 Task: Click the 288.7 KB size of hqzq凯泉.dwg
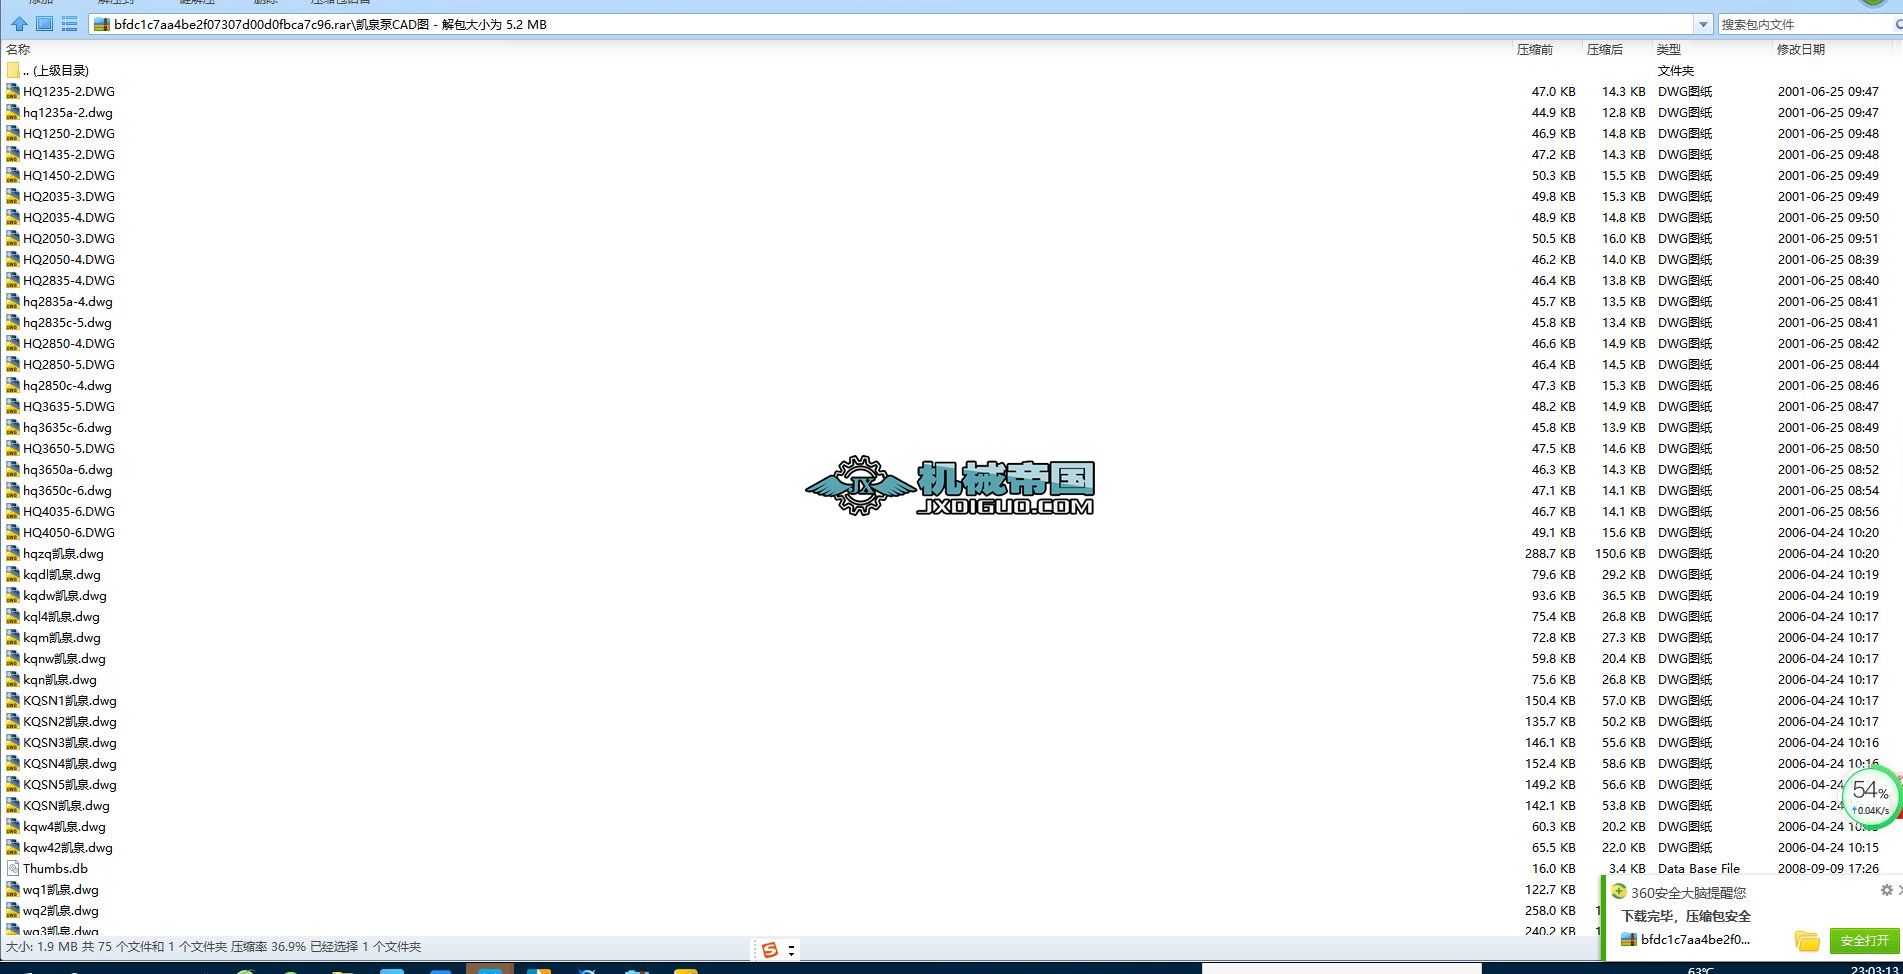[1550, 553]
